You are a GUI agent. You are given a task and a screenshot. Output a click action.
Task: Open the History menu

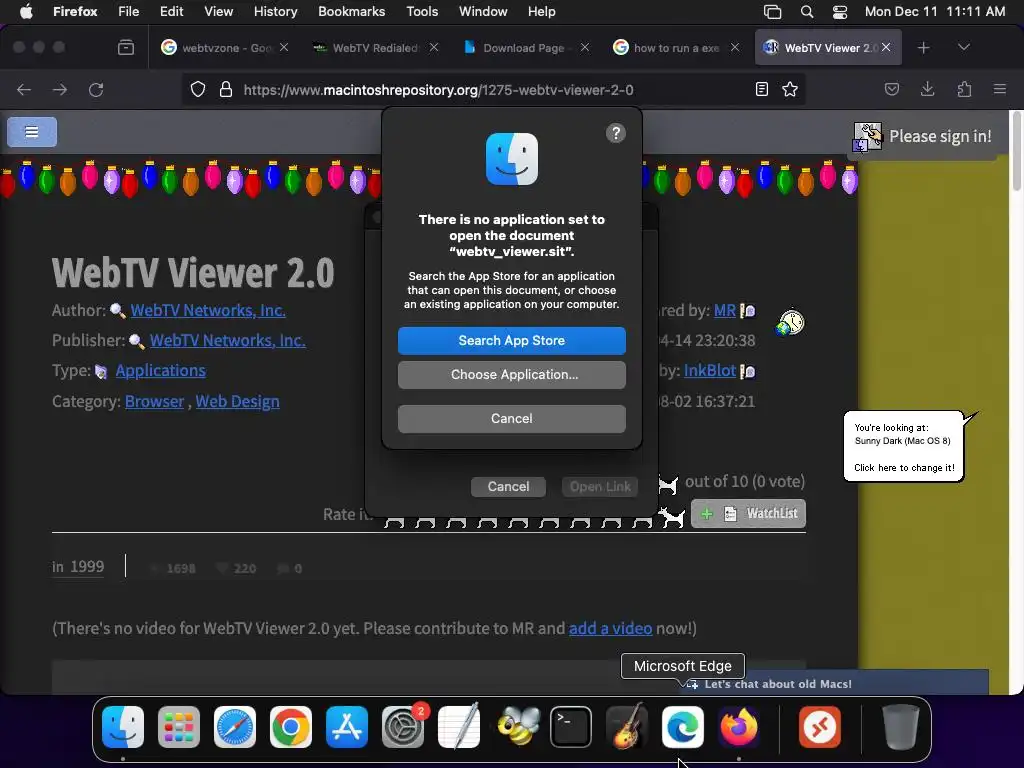(x=276, y=12)
